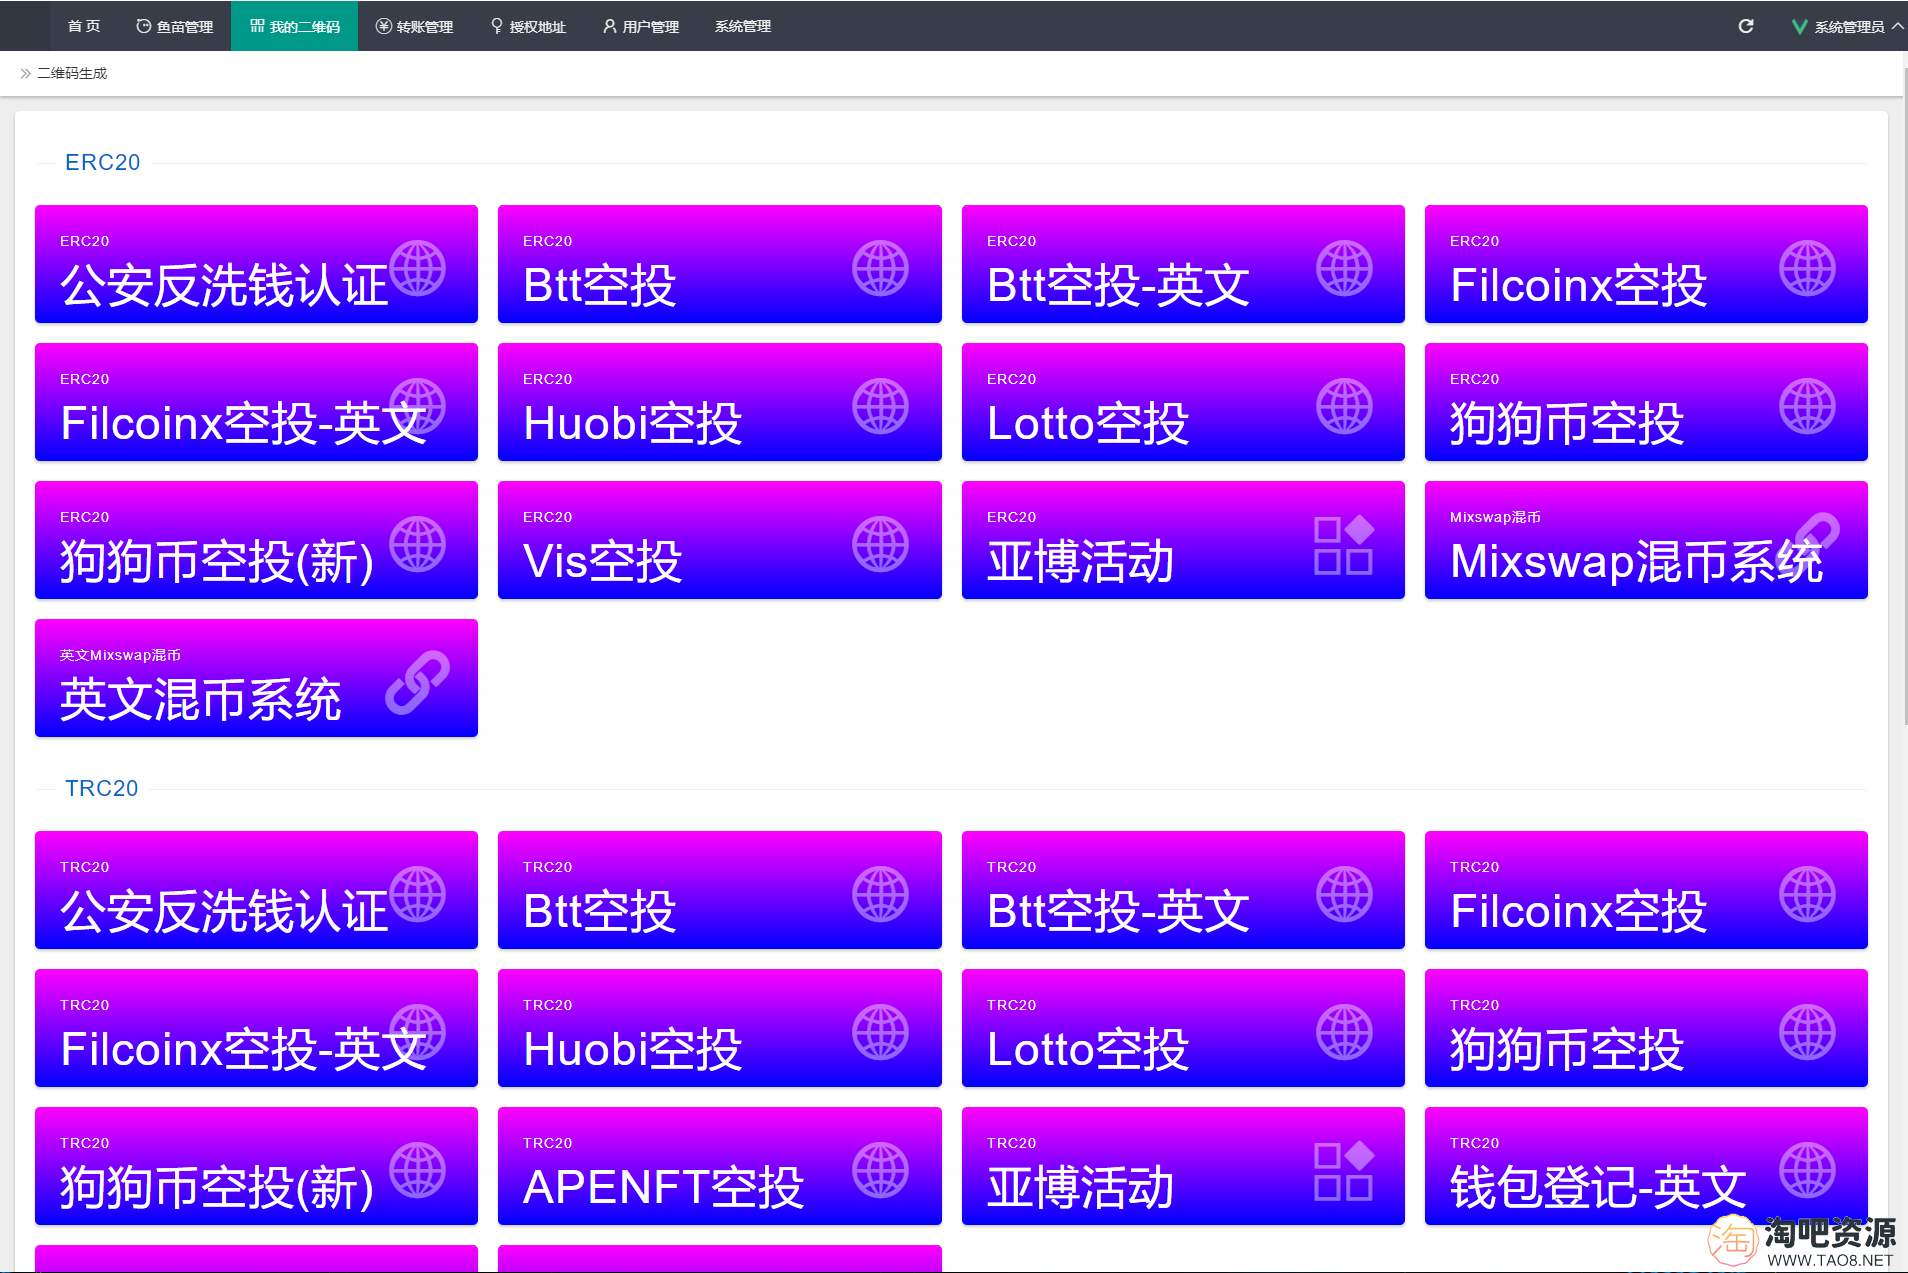Click globe icon on TRC20 Btt空投-英文 card

pyautogui.click(x=1345, y=894)
